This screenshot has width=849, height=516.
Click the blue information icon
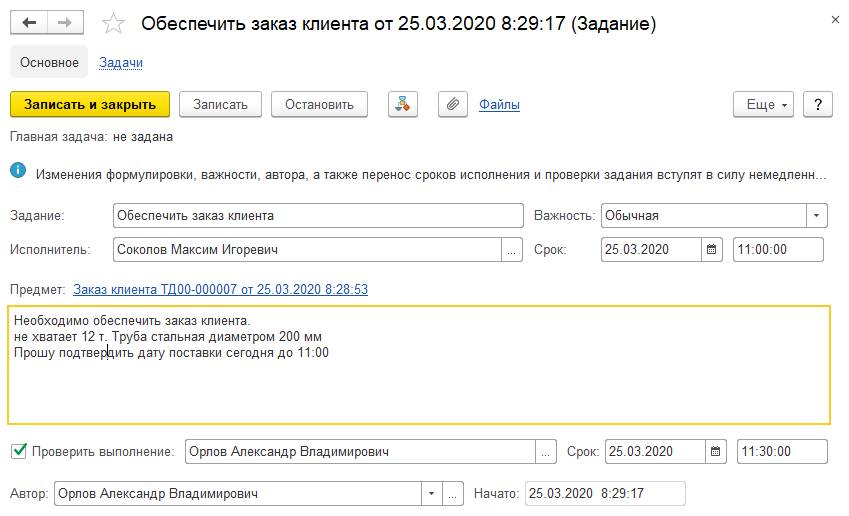click(18, 172)
